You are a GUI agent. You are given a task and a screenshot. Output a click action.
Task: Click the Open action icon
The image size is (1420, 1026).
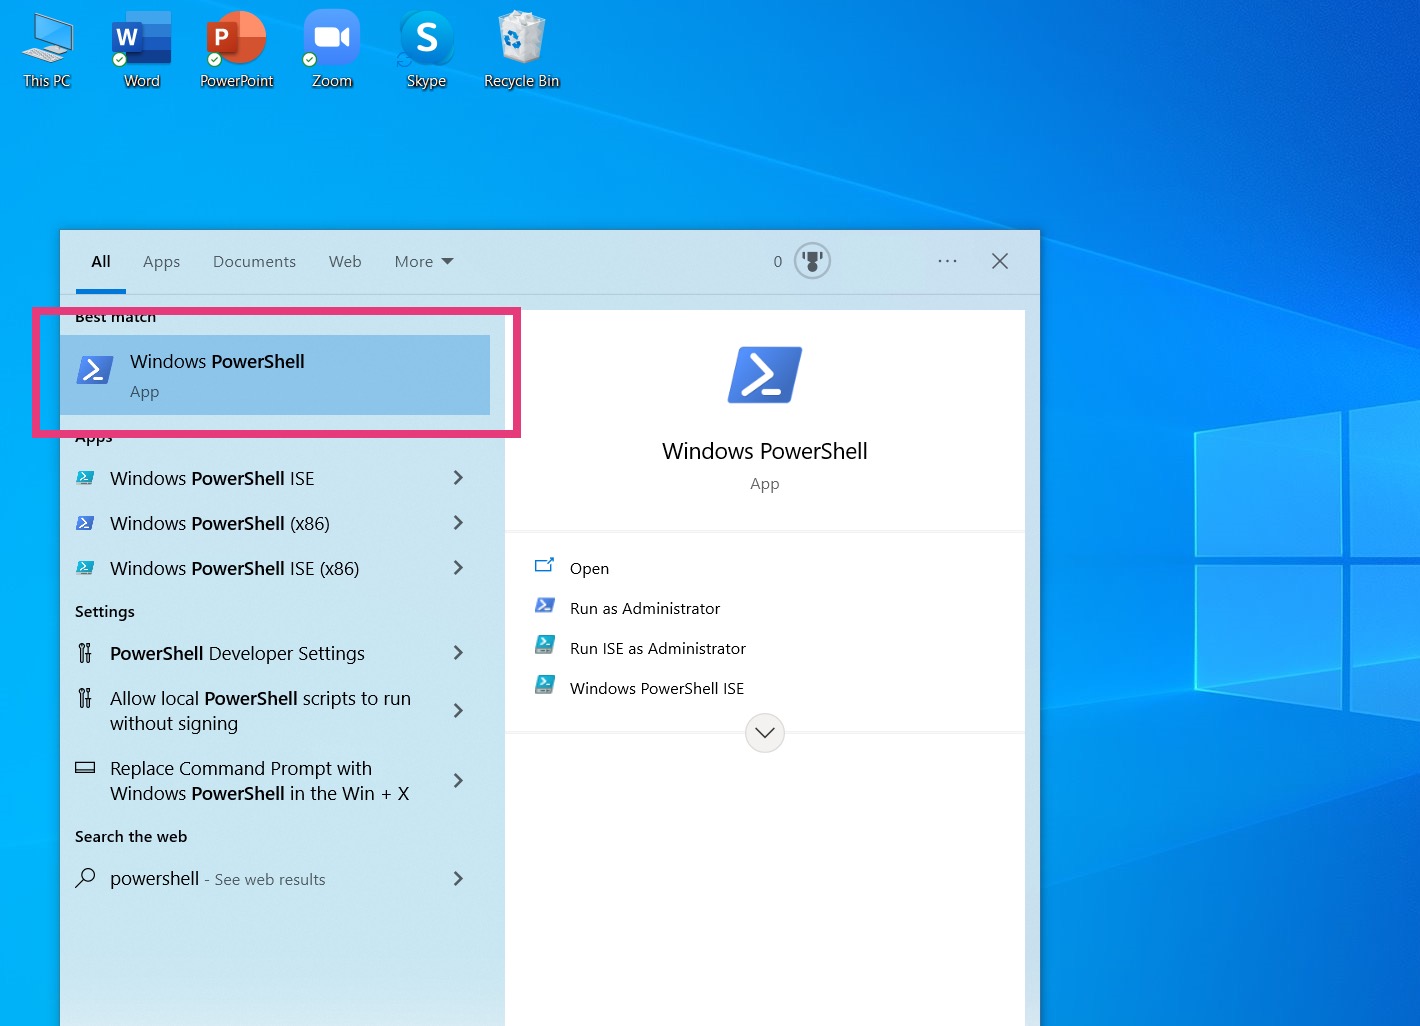(545, 566)
